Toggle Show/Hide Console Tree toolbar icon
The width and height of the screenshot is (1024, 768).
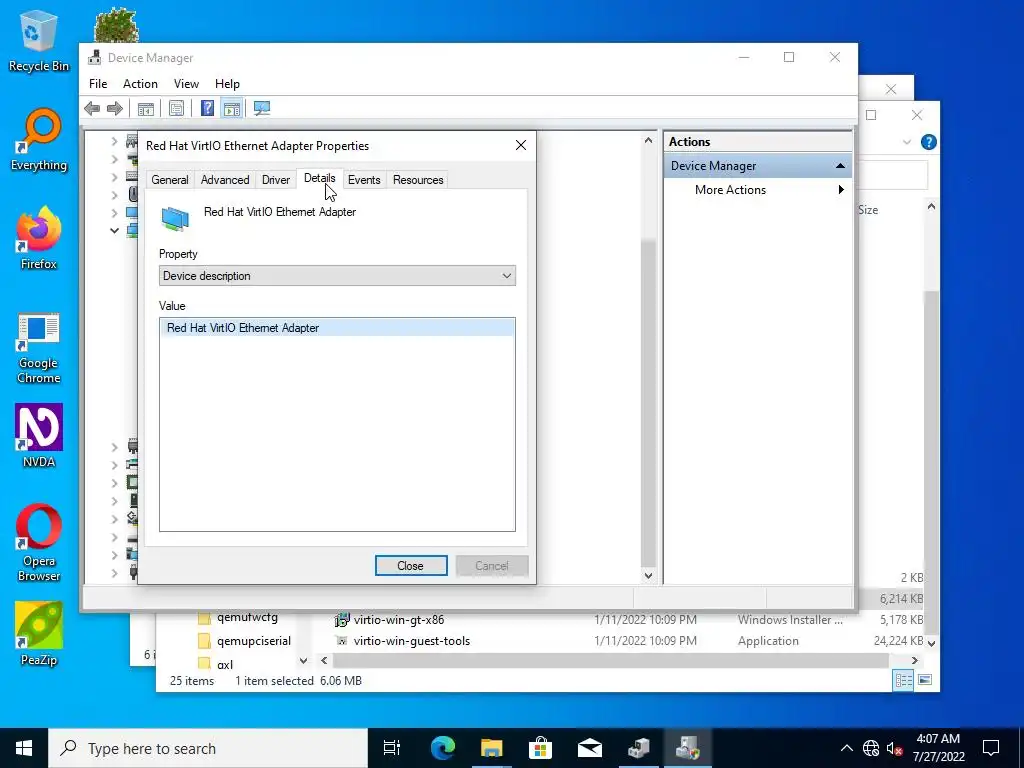pos(146,108)
